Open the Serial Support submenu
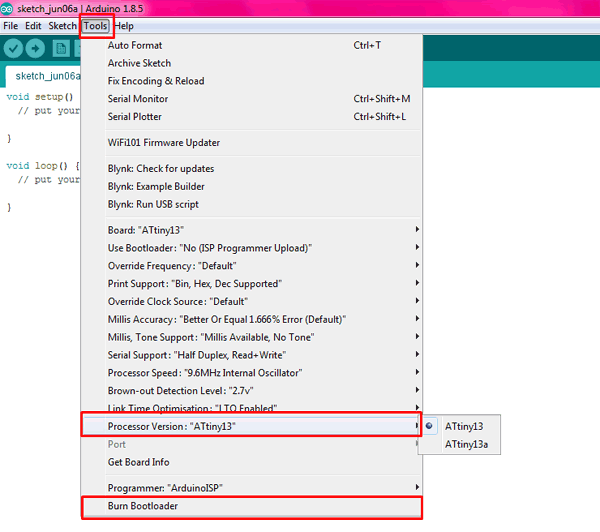This screenshot has height=532, width=600. pos(252,355)
